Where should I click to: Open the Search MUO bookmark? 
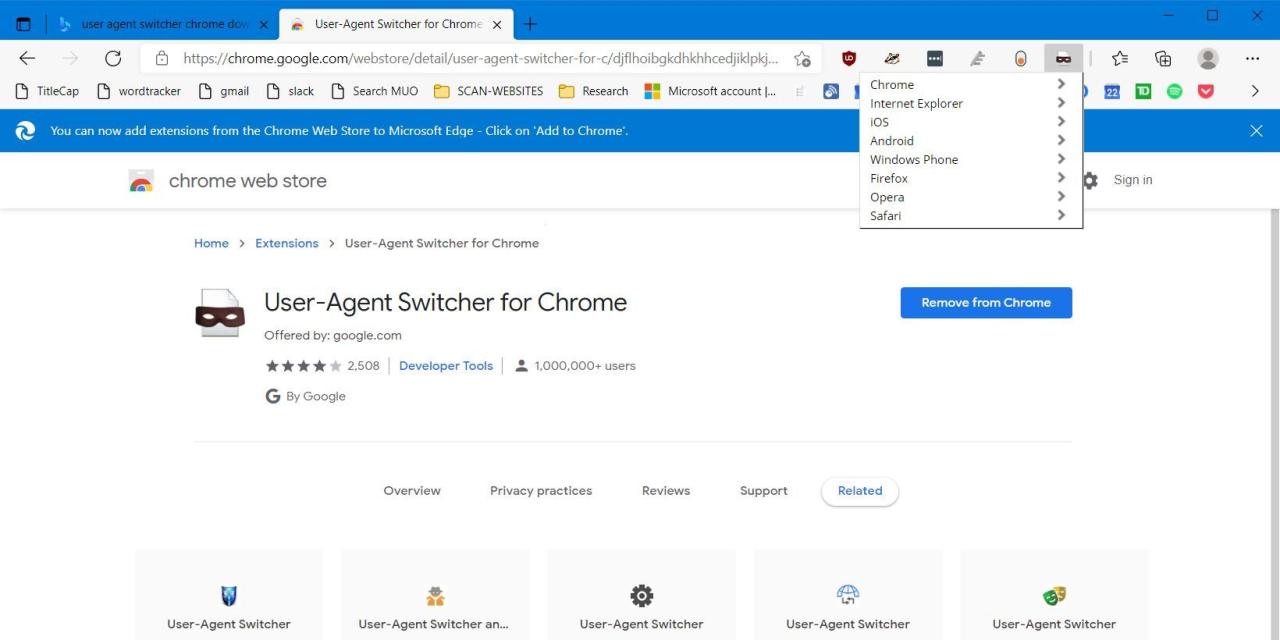[x=374, y=91]
